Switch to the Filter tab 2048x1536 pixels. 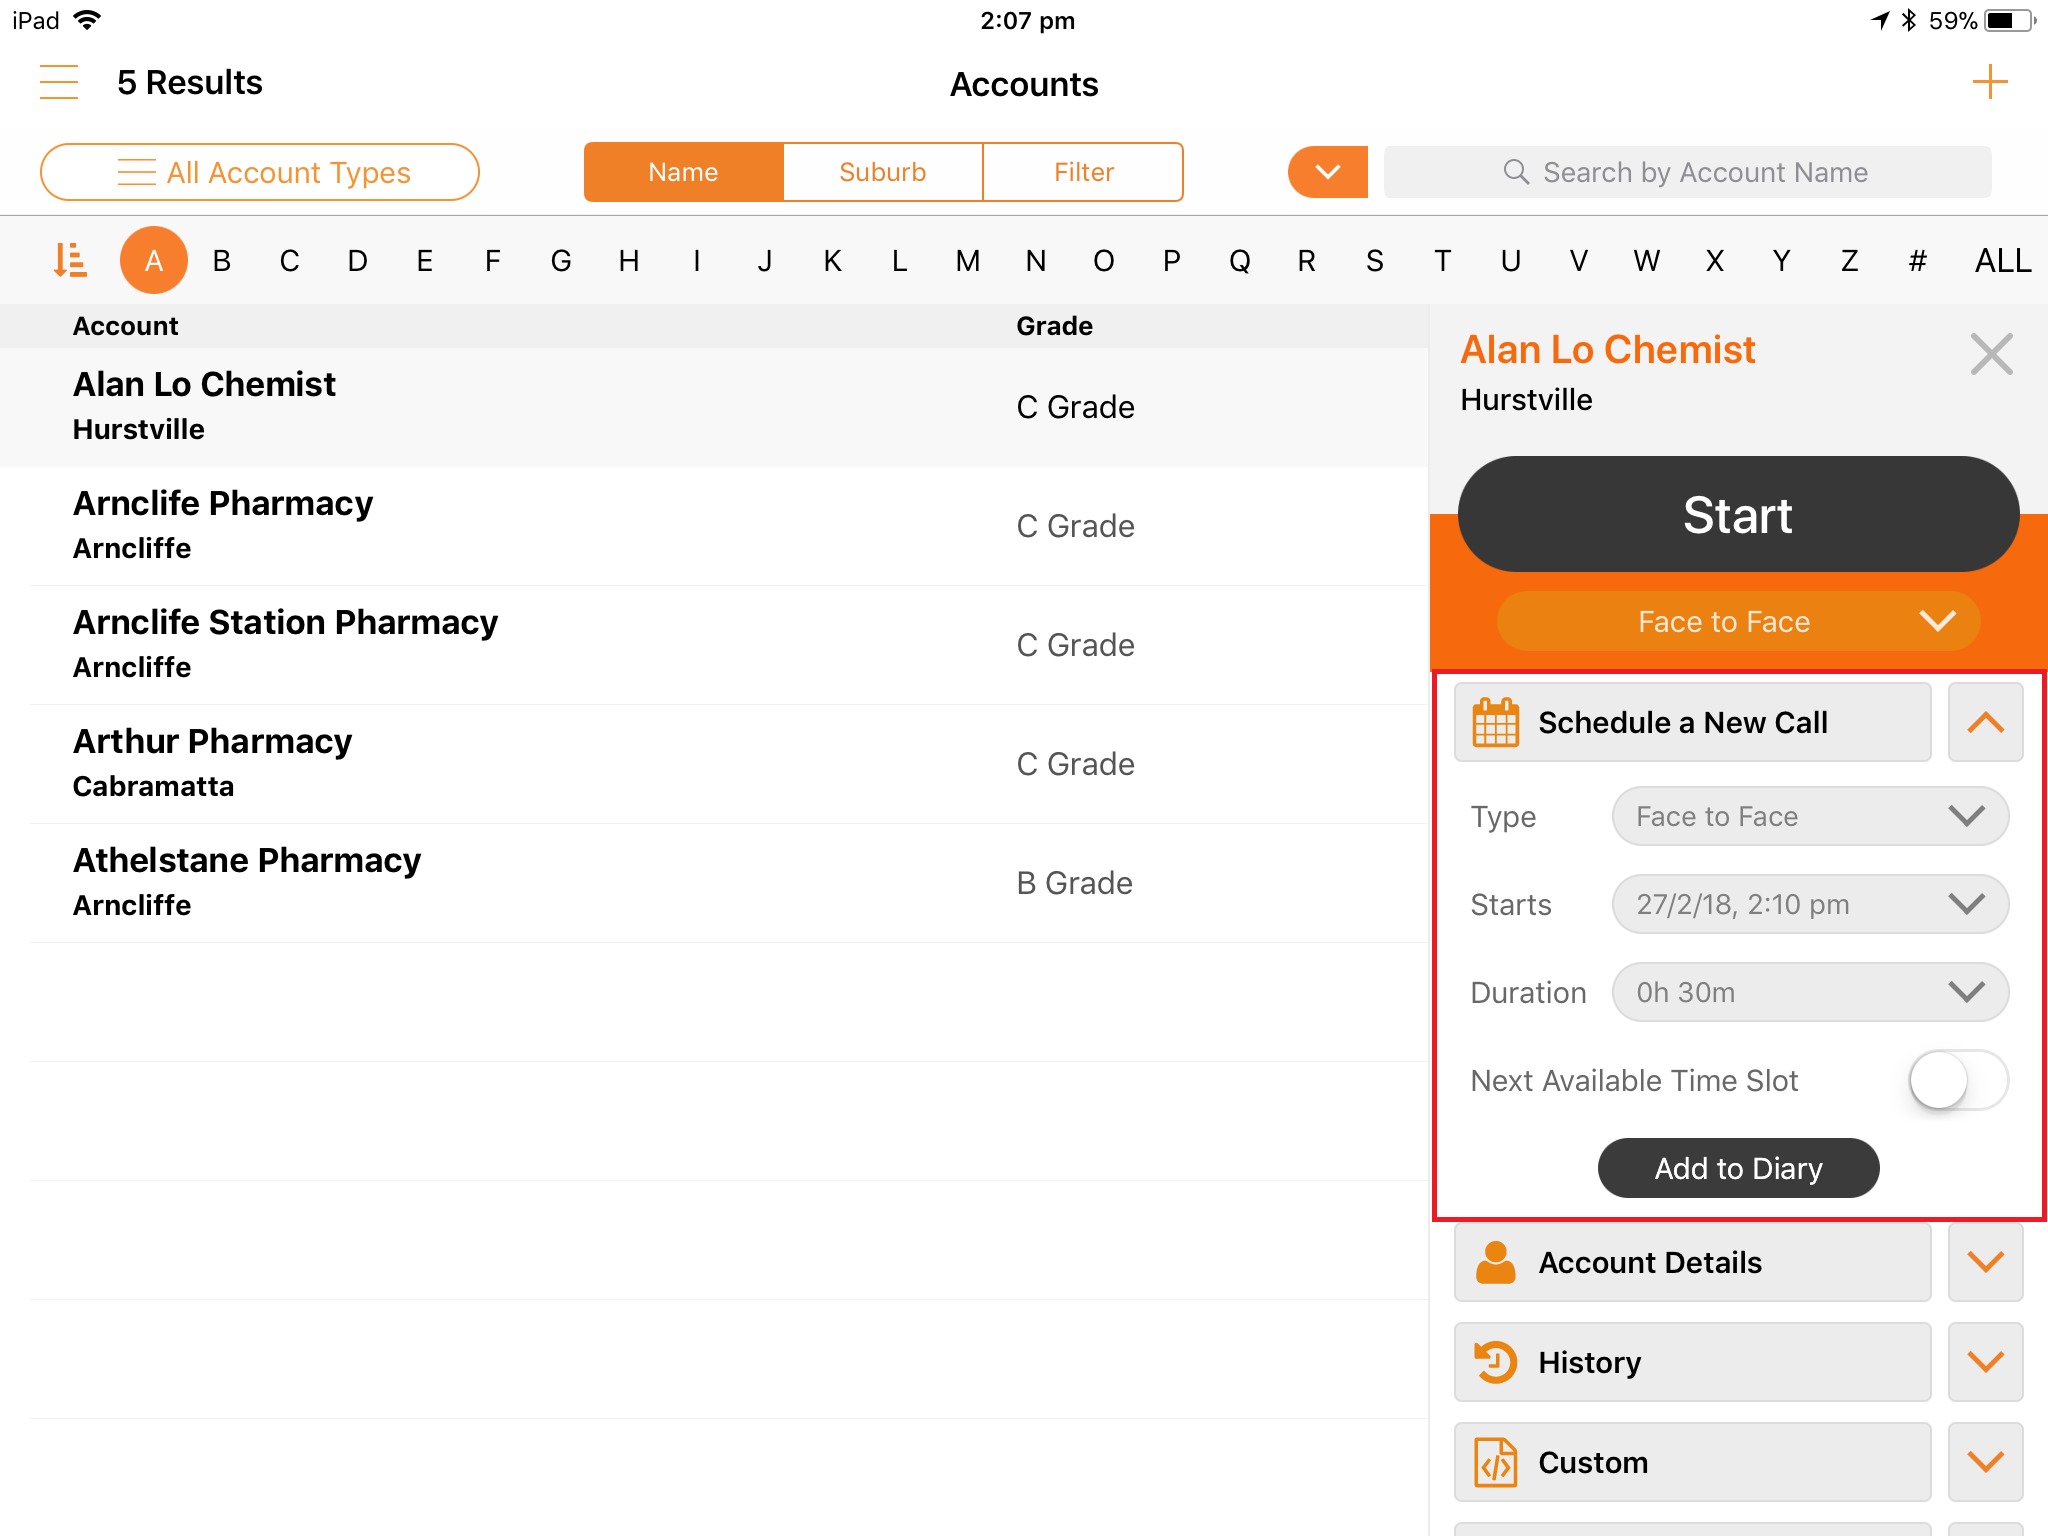pos(1083,172)
